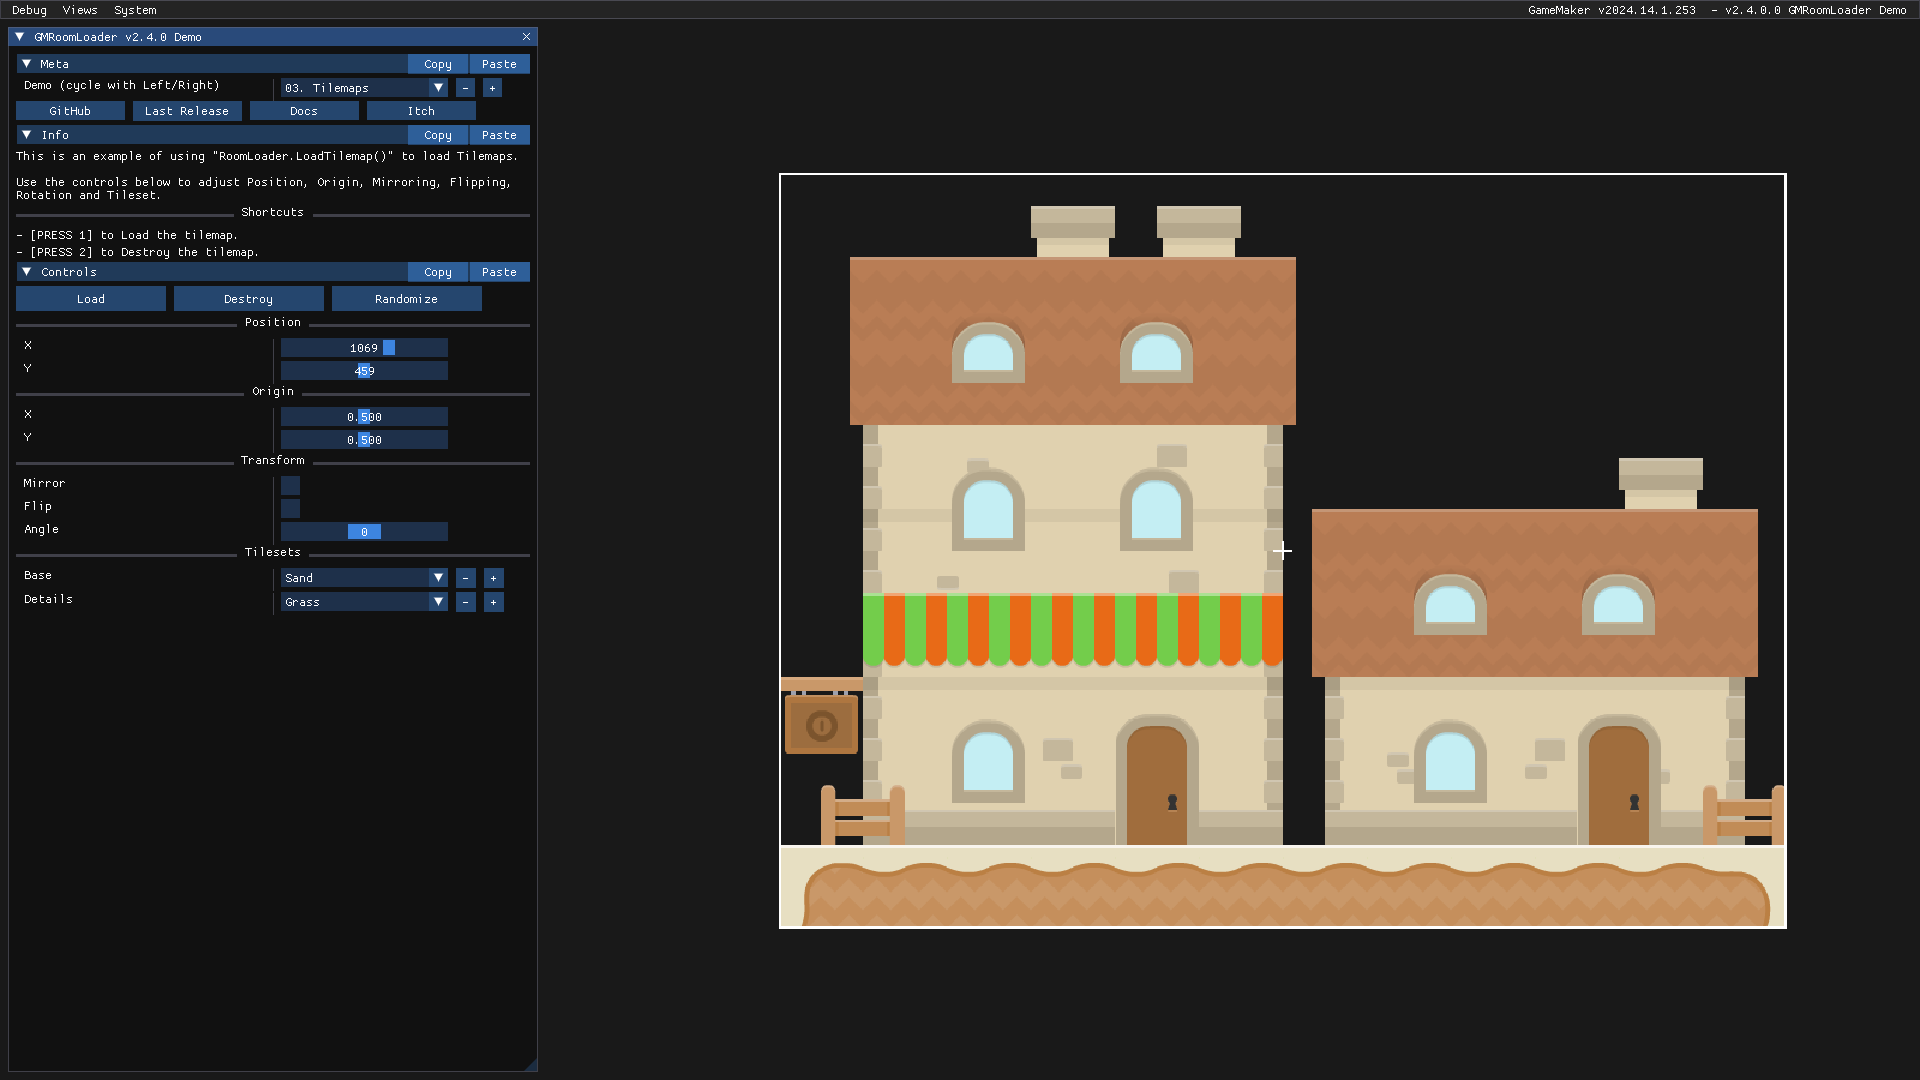
Task: Click minus stepper for Base tileset
Action: point(466,578)
